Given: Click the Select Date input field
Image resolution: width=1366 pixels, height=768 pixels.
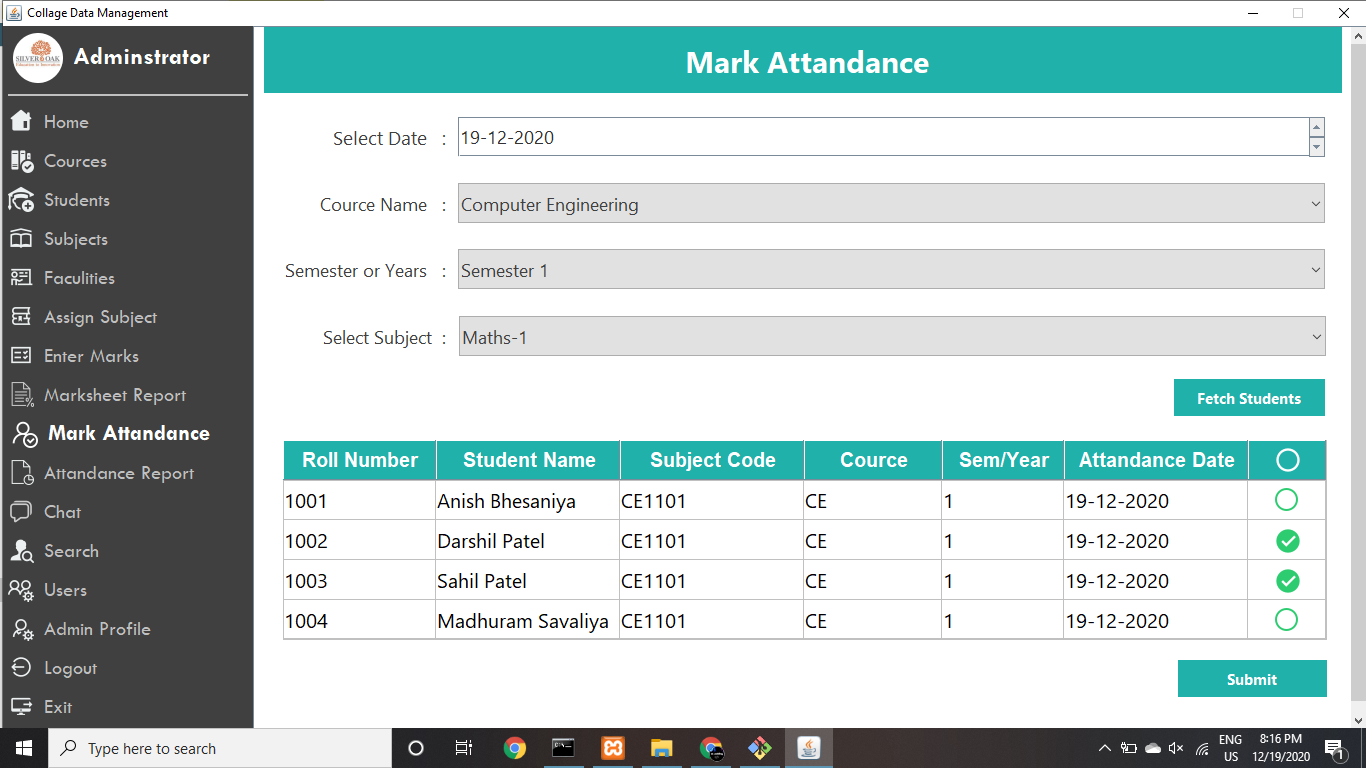Looking at the screenshot, I should 883,137.
